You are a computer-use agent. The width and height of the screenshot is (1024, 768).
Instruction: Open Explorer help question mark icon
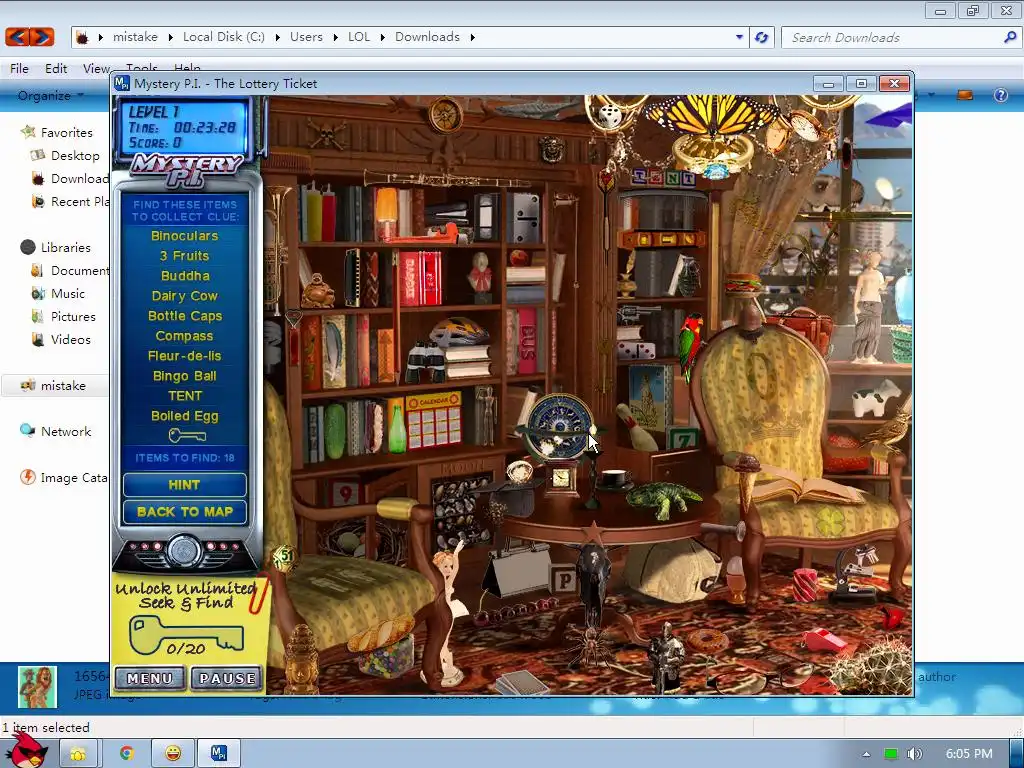click(x=1000, y=95)
